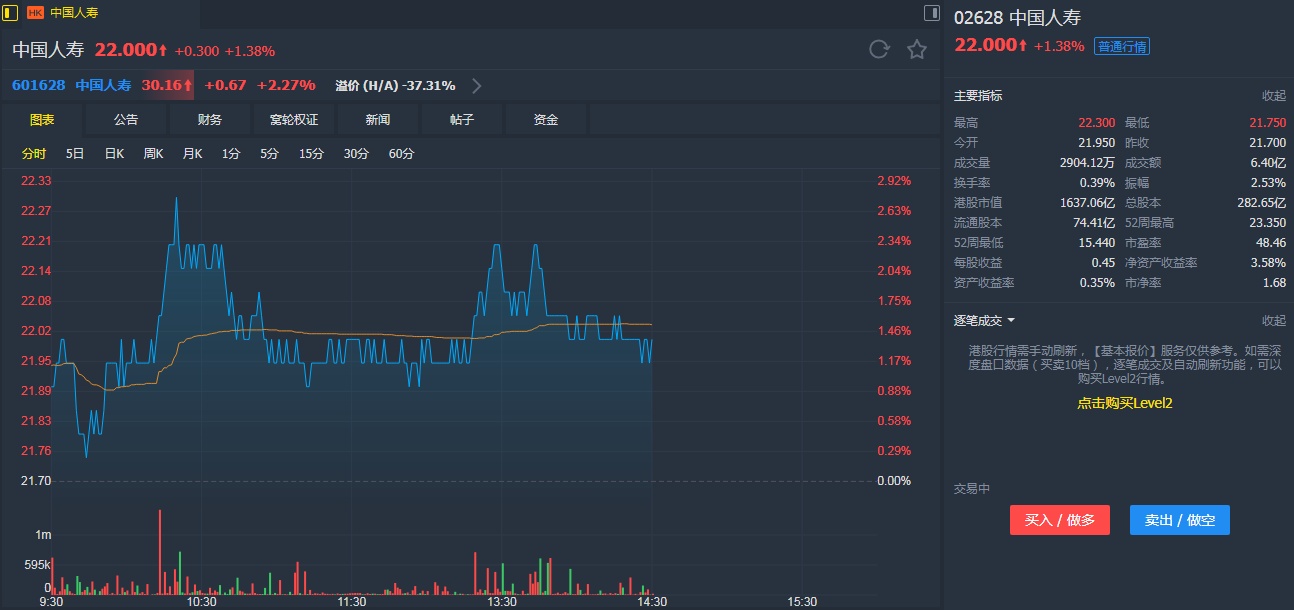Expand the A-share quote row arrow

tap(477, 85)
